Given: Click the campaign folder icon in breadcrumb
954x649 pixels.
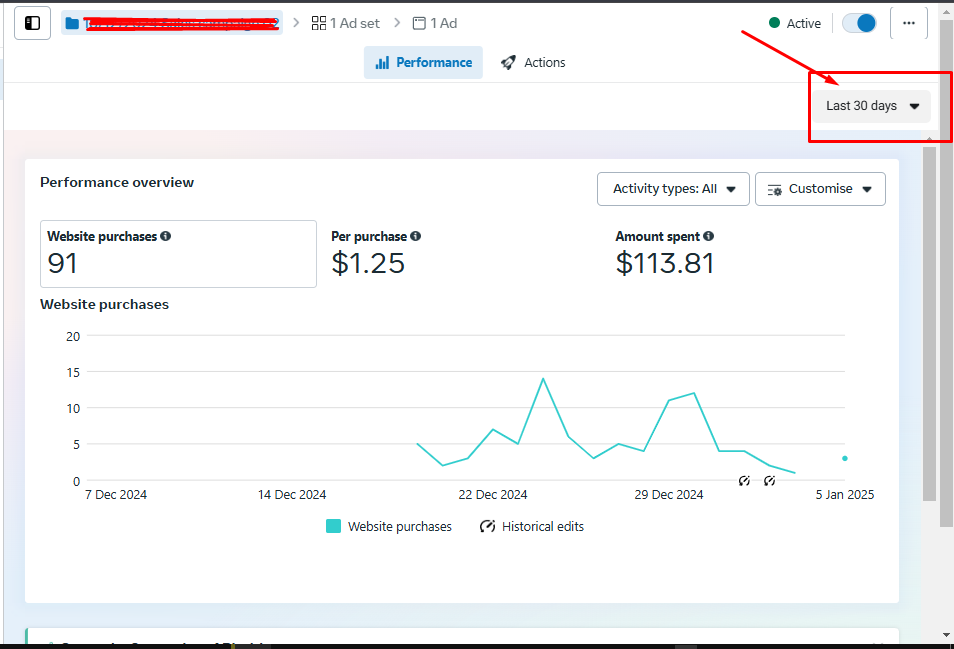Looking at the screenshot, I should click(x=72, y=23).
